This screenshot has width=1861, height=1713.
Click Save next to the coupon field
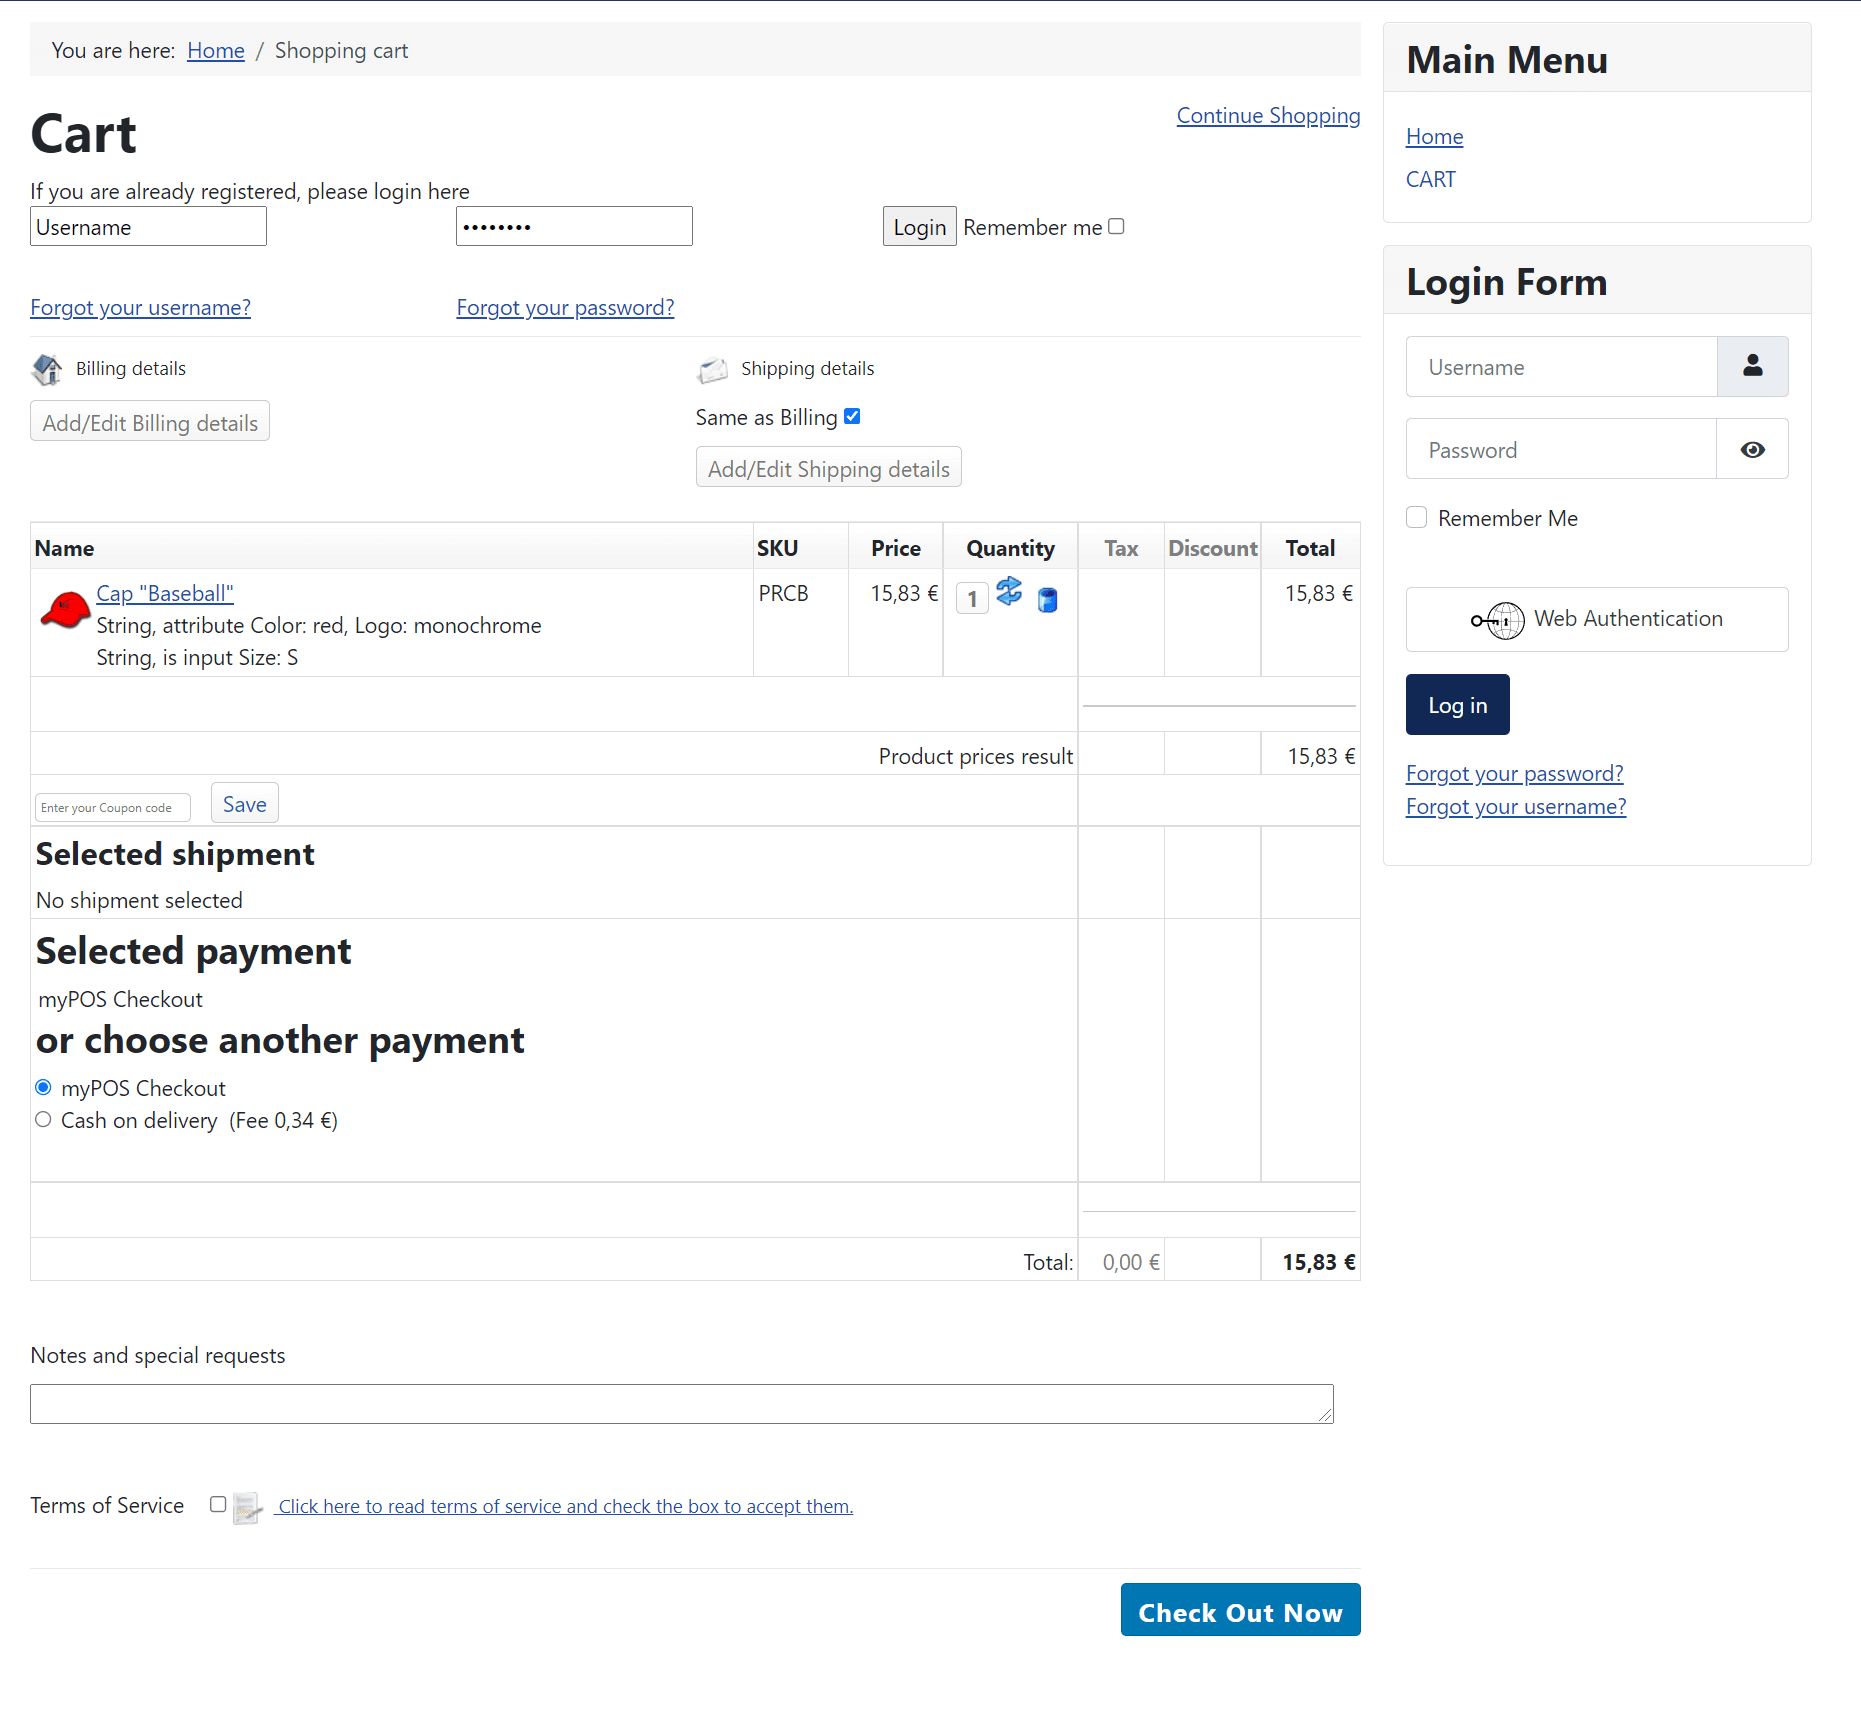[x=244, y=803]
